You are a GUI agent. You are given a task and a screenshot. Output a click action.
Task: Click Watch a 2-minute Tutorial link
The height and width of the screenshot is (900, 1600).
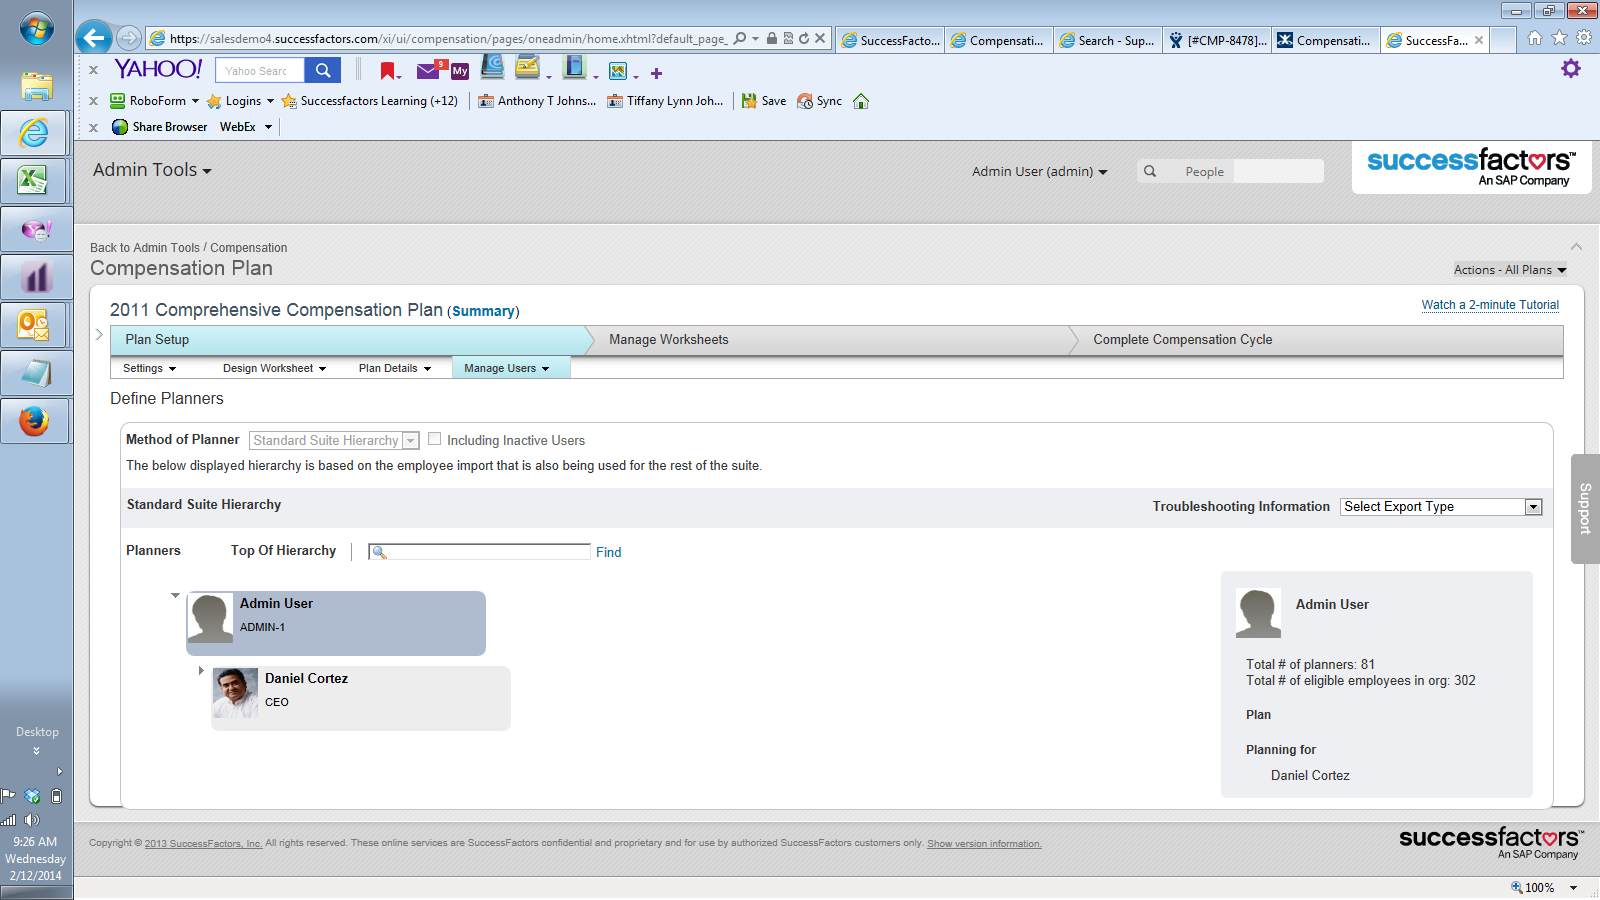pyautogui.click(x=1490, y=305)
